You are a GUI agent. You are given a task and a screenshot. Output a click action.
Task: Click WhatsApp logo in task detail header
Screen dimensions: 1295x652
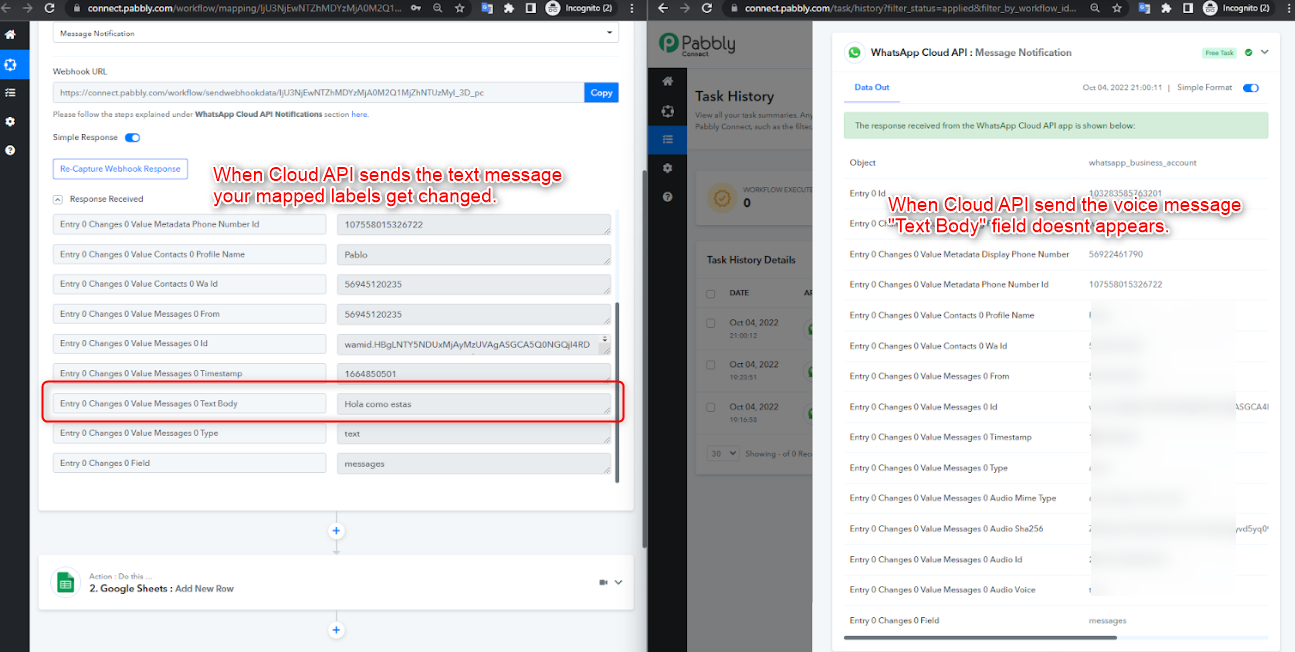click(x=854, y=52)
